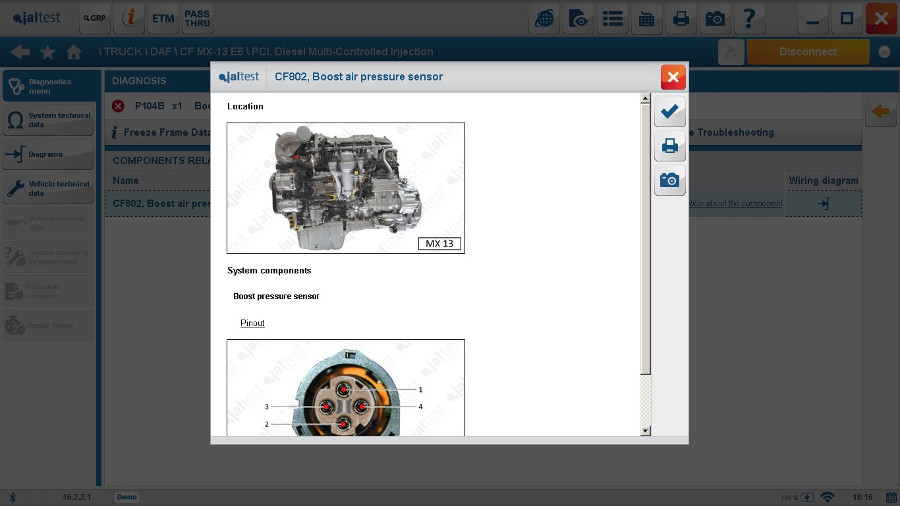The height and width of the screenshot is (506, 900).
Task: Click the globe network icon
Action: tap(544, 19)
